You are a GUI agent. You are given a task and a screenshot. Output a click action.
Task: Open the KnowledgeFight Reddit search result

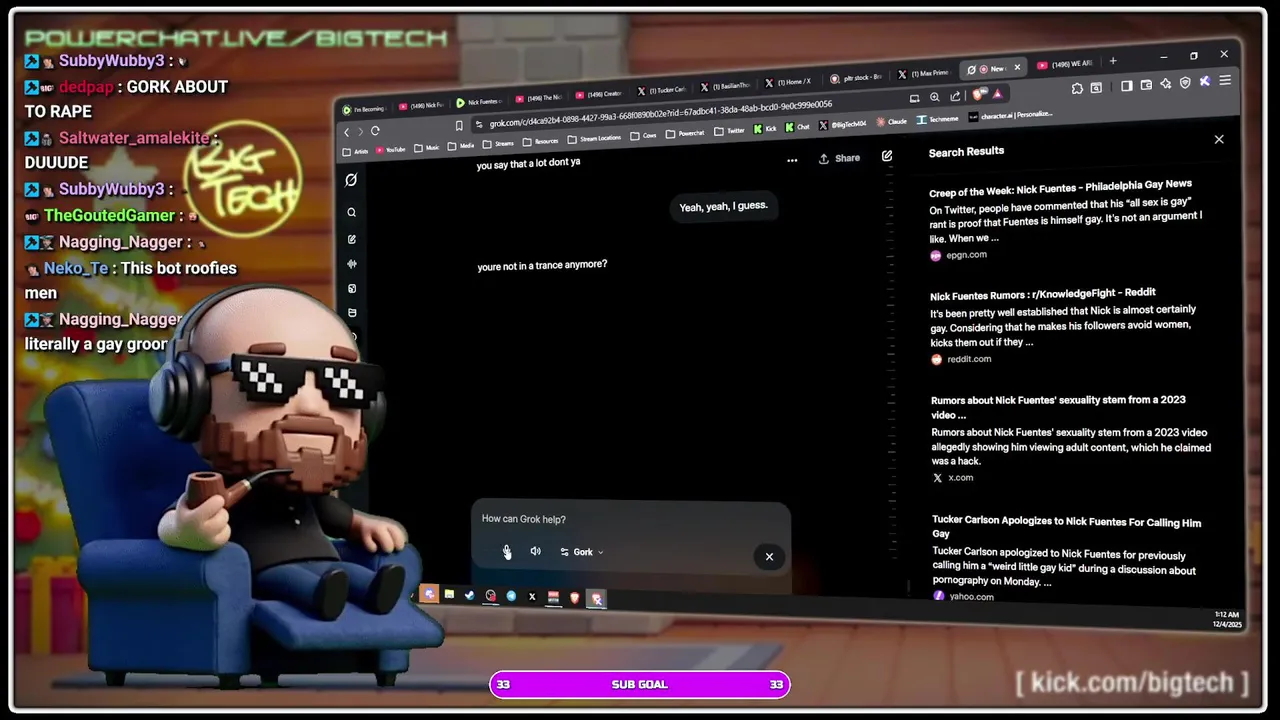[x=1043, y=294]
